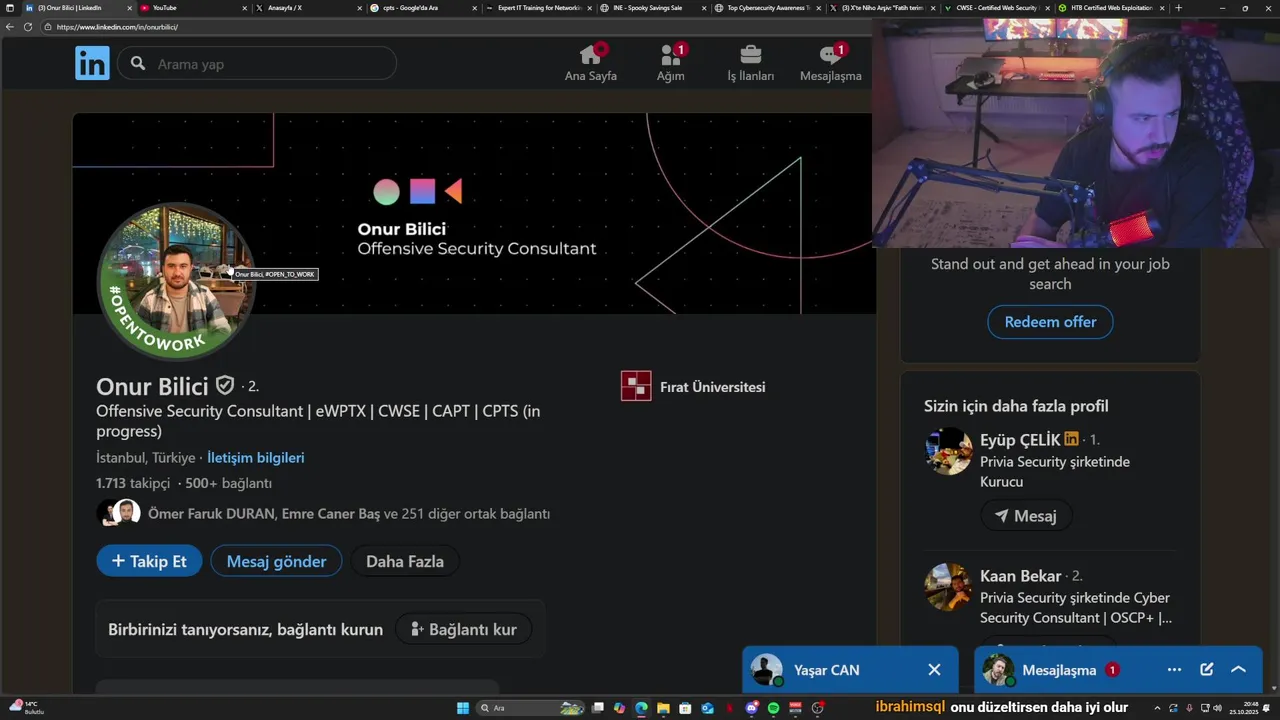Open Mesajlaşma overlay three-dot options

[1174, 670]
